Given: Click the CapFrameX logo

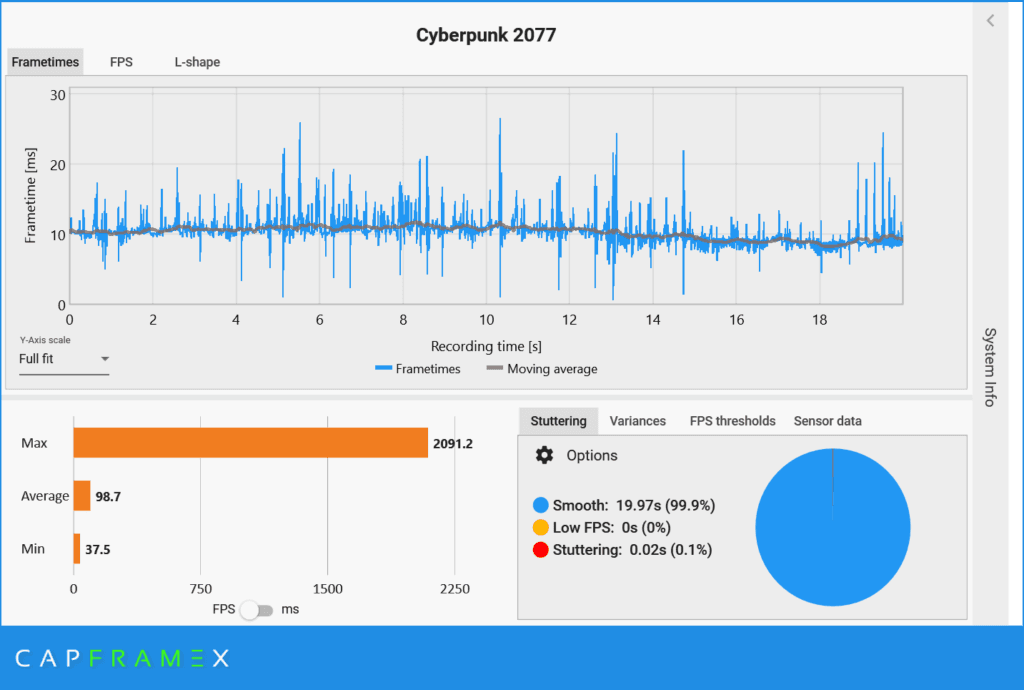Looking at the screenshot, I should [x=122, y=657].
